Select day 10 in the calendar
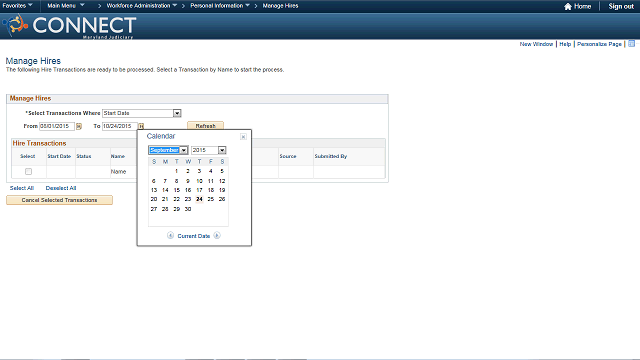Viewport: 640px width, 360px height. pos(199,181)
